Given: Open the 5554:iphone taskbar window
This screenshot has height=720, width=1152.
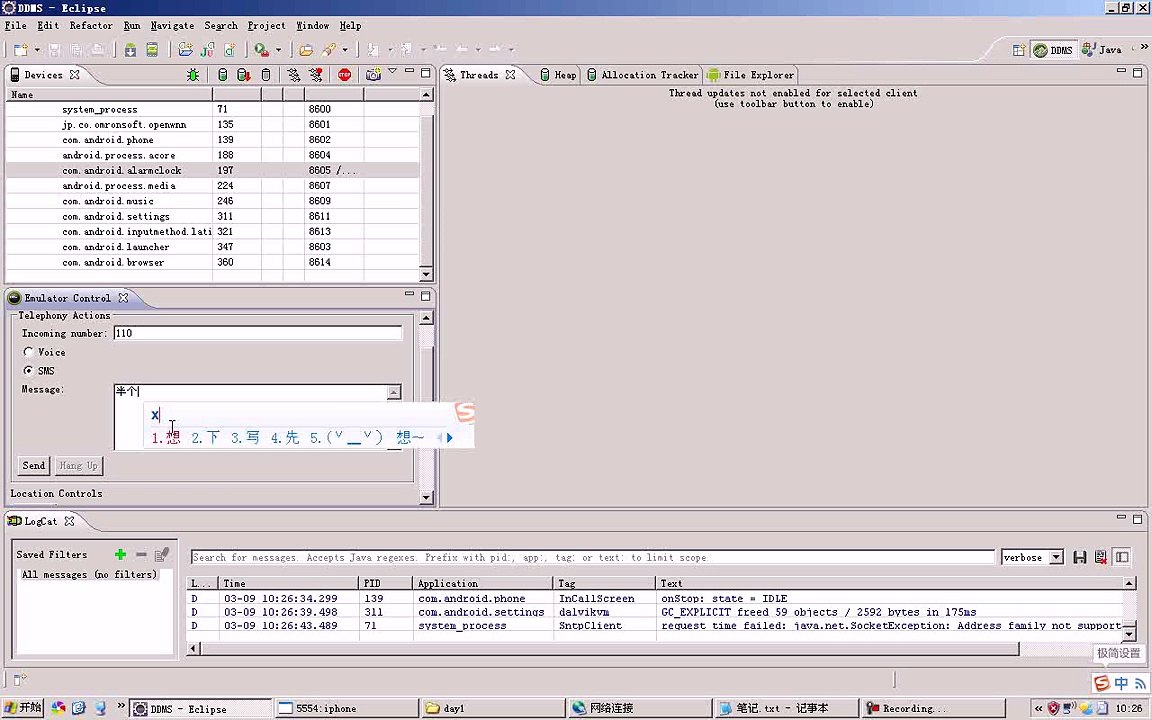Looking at the screenshot, I should click(x=347, y=708).
